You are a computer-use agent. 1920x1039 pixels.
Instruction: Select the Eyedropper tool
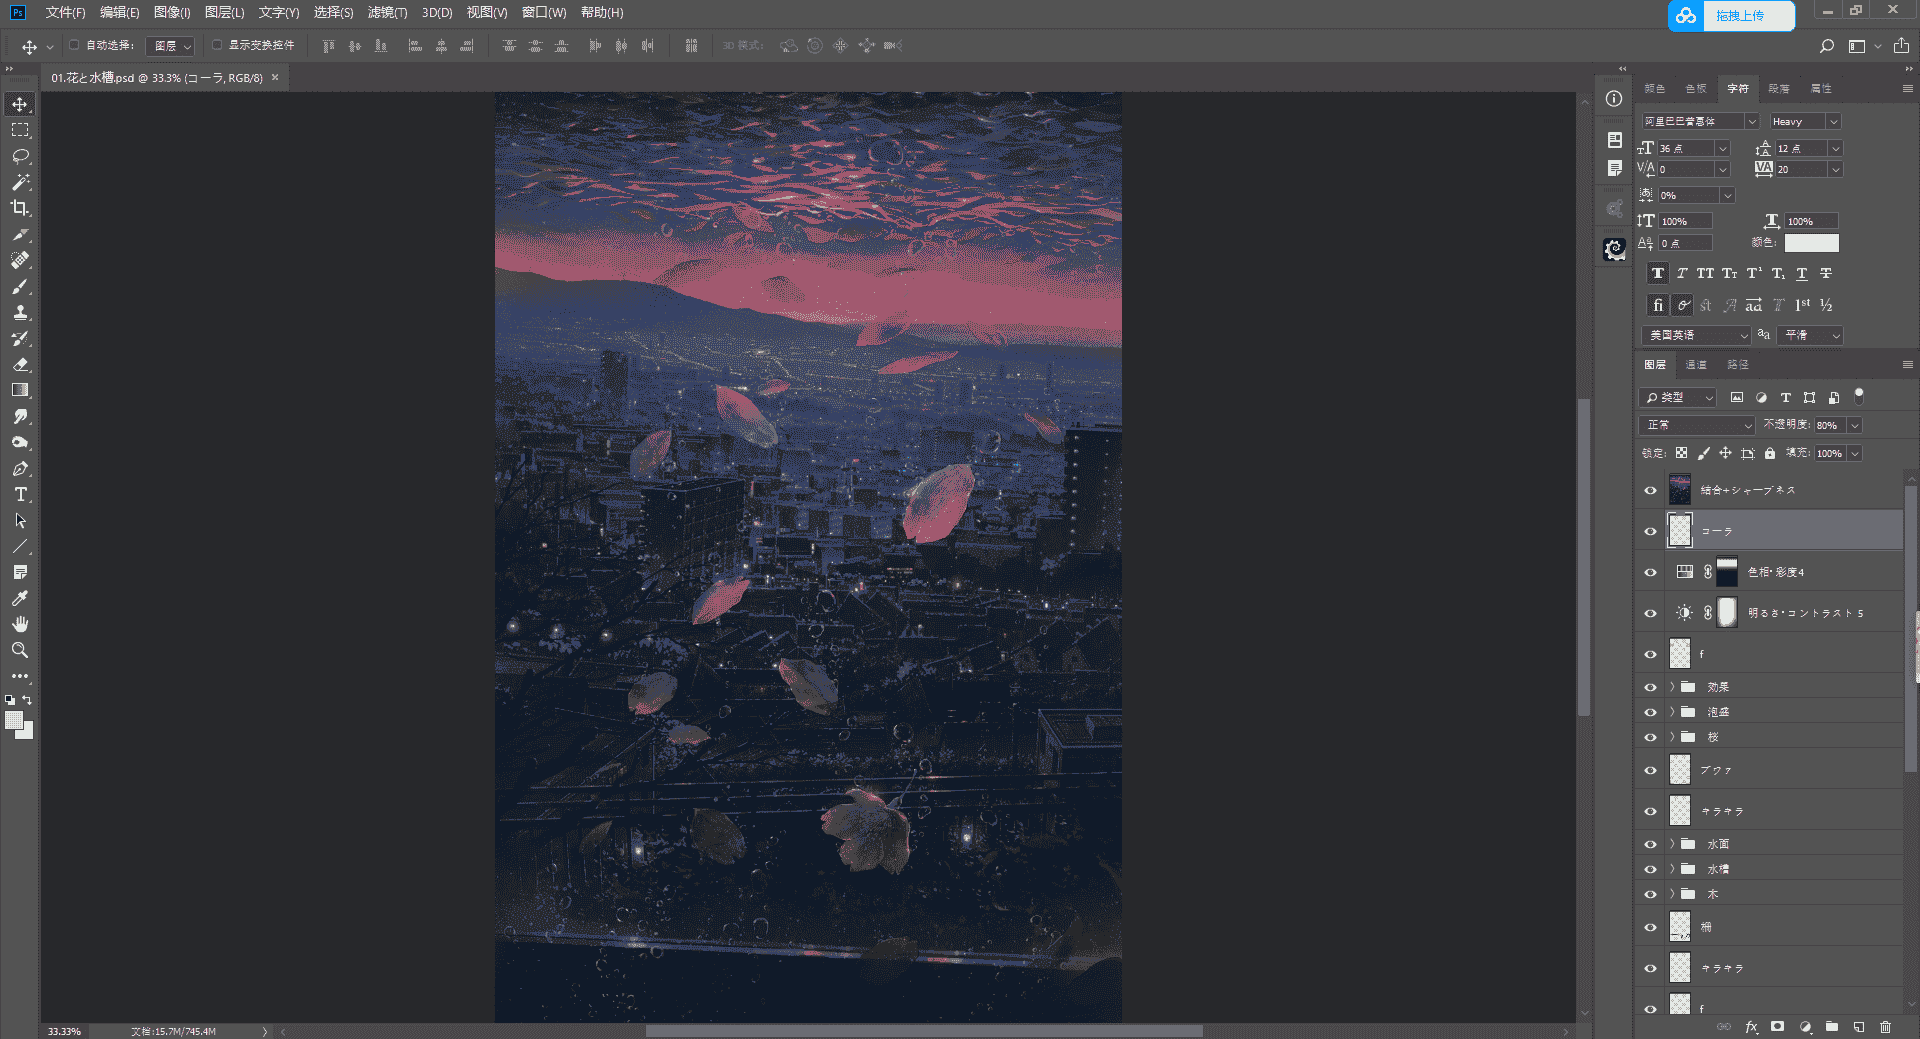[x=20, y=598]
